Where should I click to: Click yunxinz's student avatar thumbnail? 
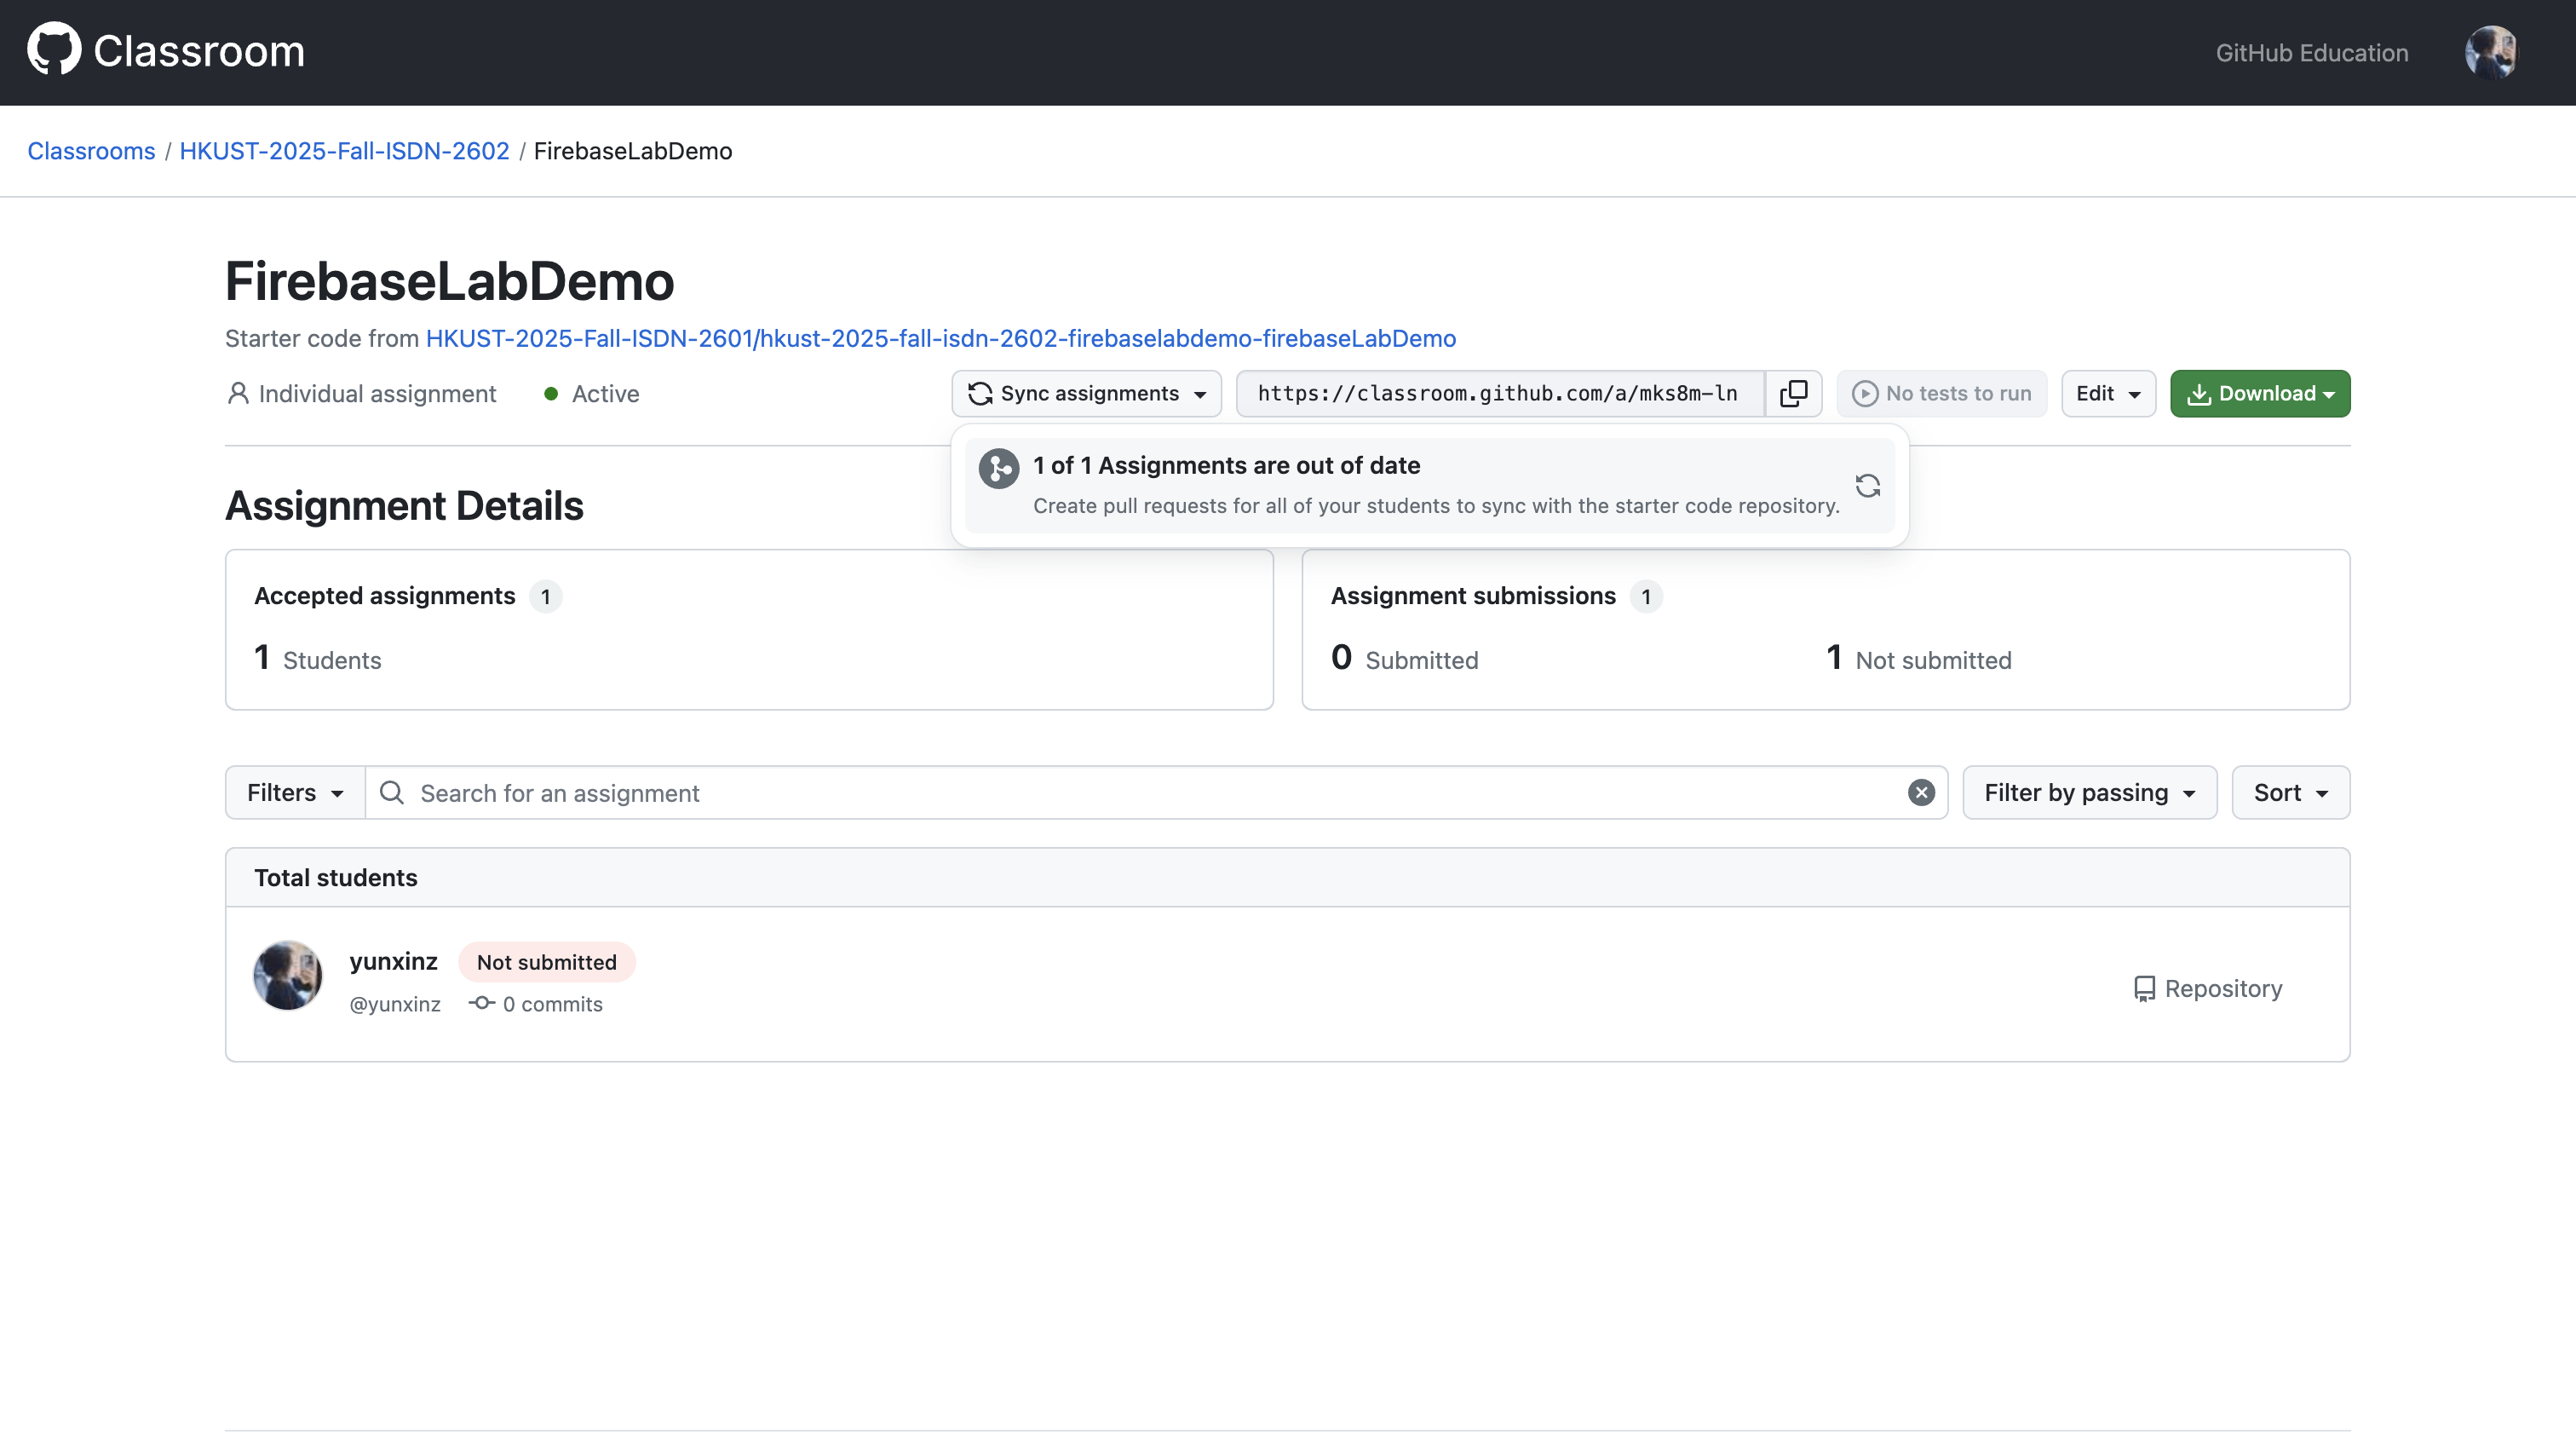(x=288, y=976)
